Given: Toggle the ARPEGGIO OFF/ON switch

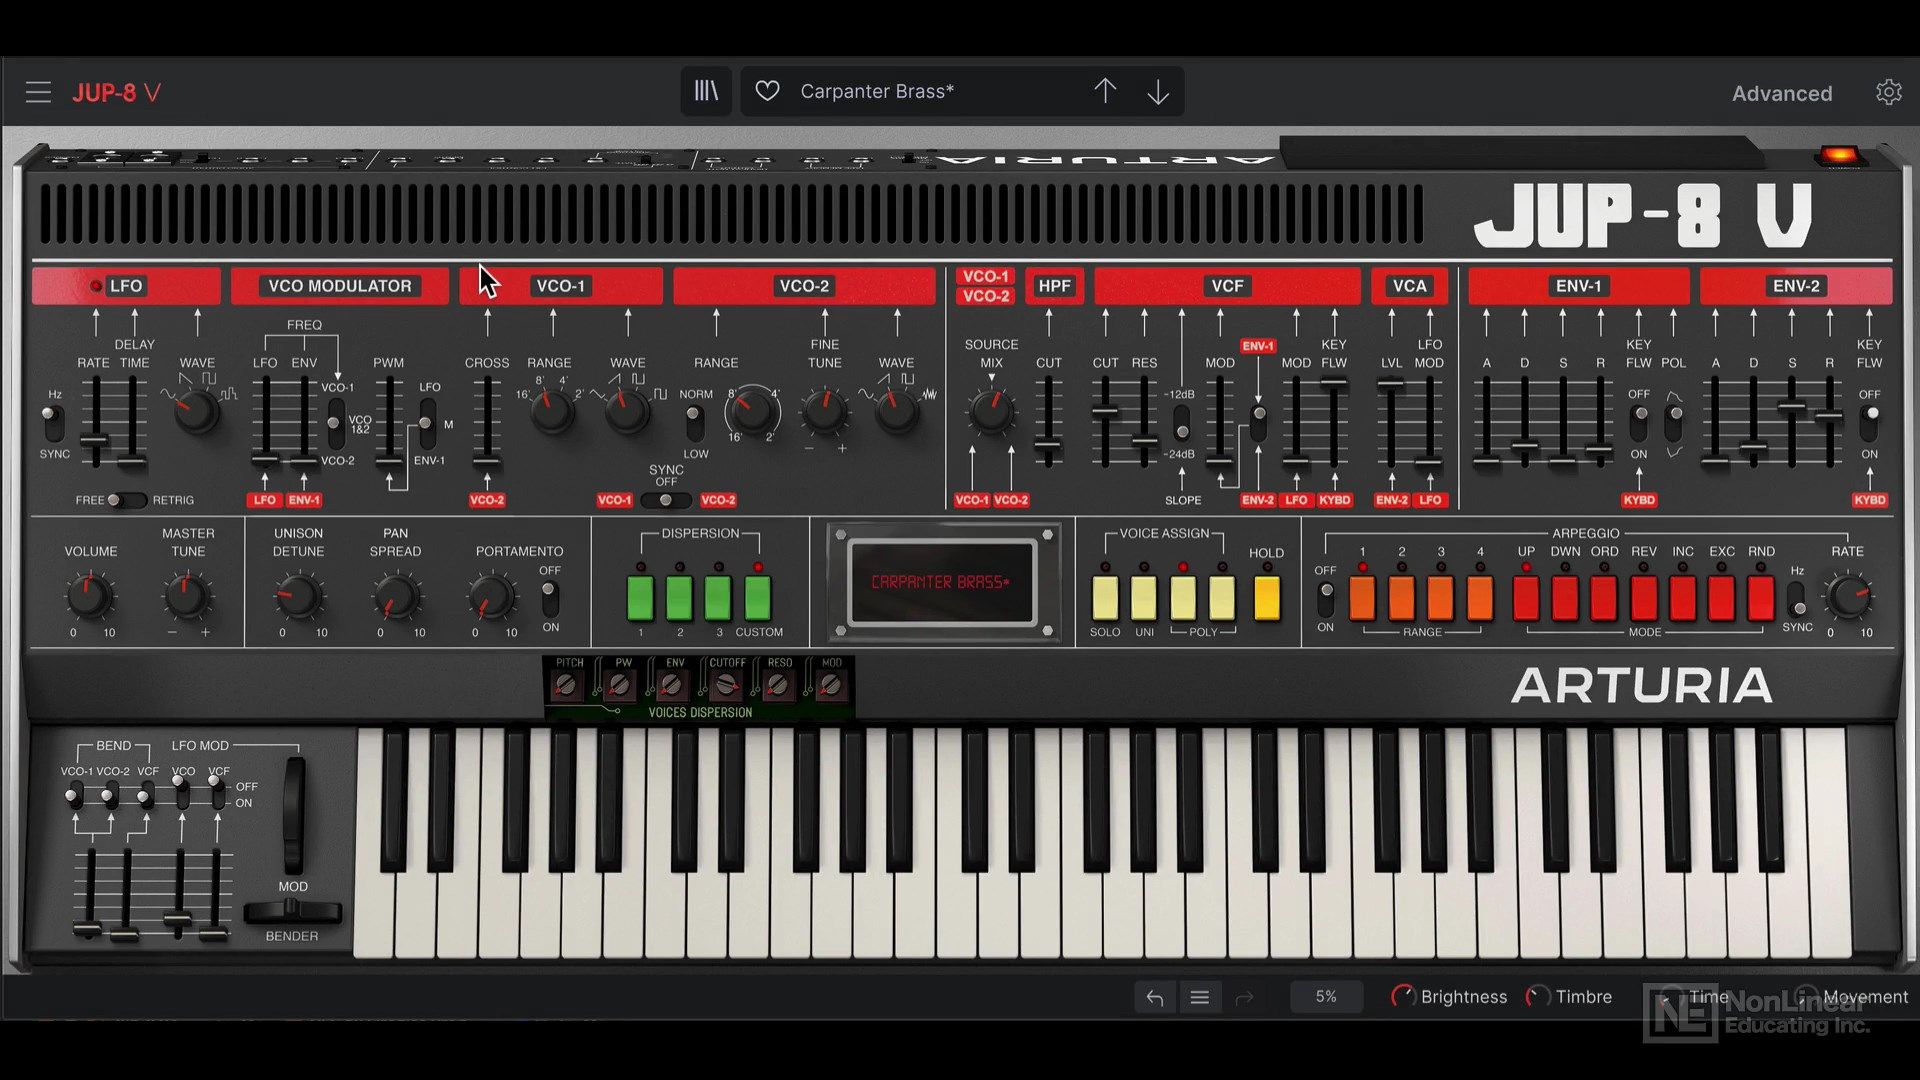Looking at the screenshot, I should [x=1325, y=599].
